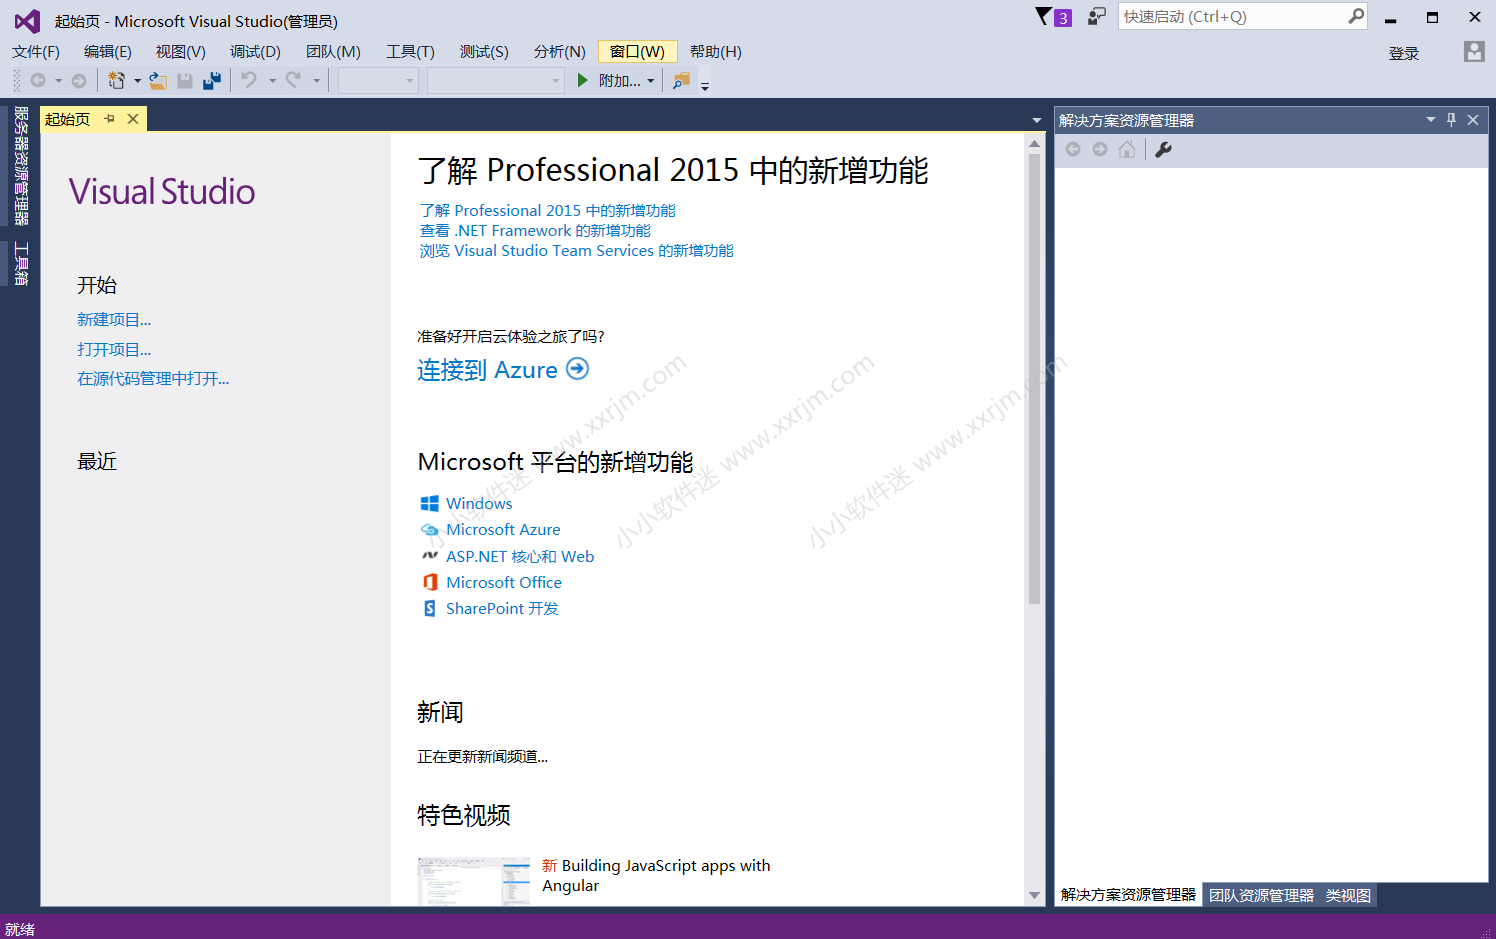
Task: Click 查看 .NET Framework 的新增功能 link
Action: [535, 231]
